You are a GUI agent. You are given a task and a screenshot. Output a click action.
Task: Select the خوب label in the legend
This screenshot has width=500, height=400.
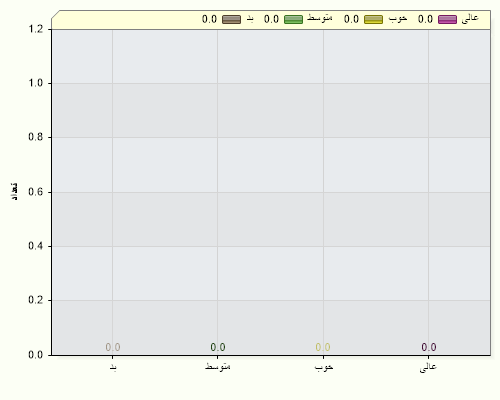point(398,19)
